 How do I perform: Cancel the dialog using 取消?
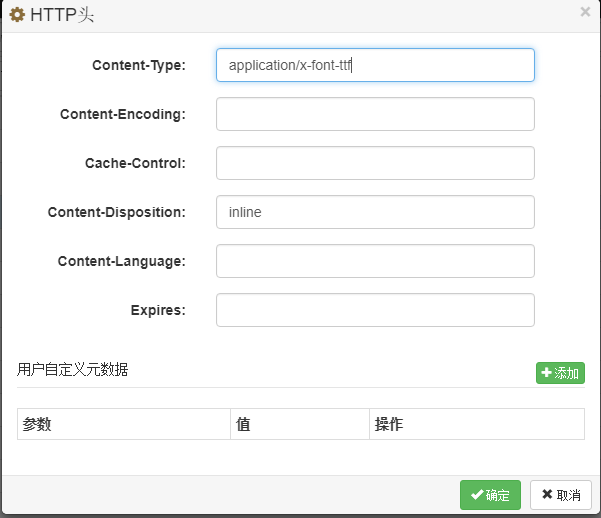[560, 495]
